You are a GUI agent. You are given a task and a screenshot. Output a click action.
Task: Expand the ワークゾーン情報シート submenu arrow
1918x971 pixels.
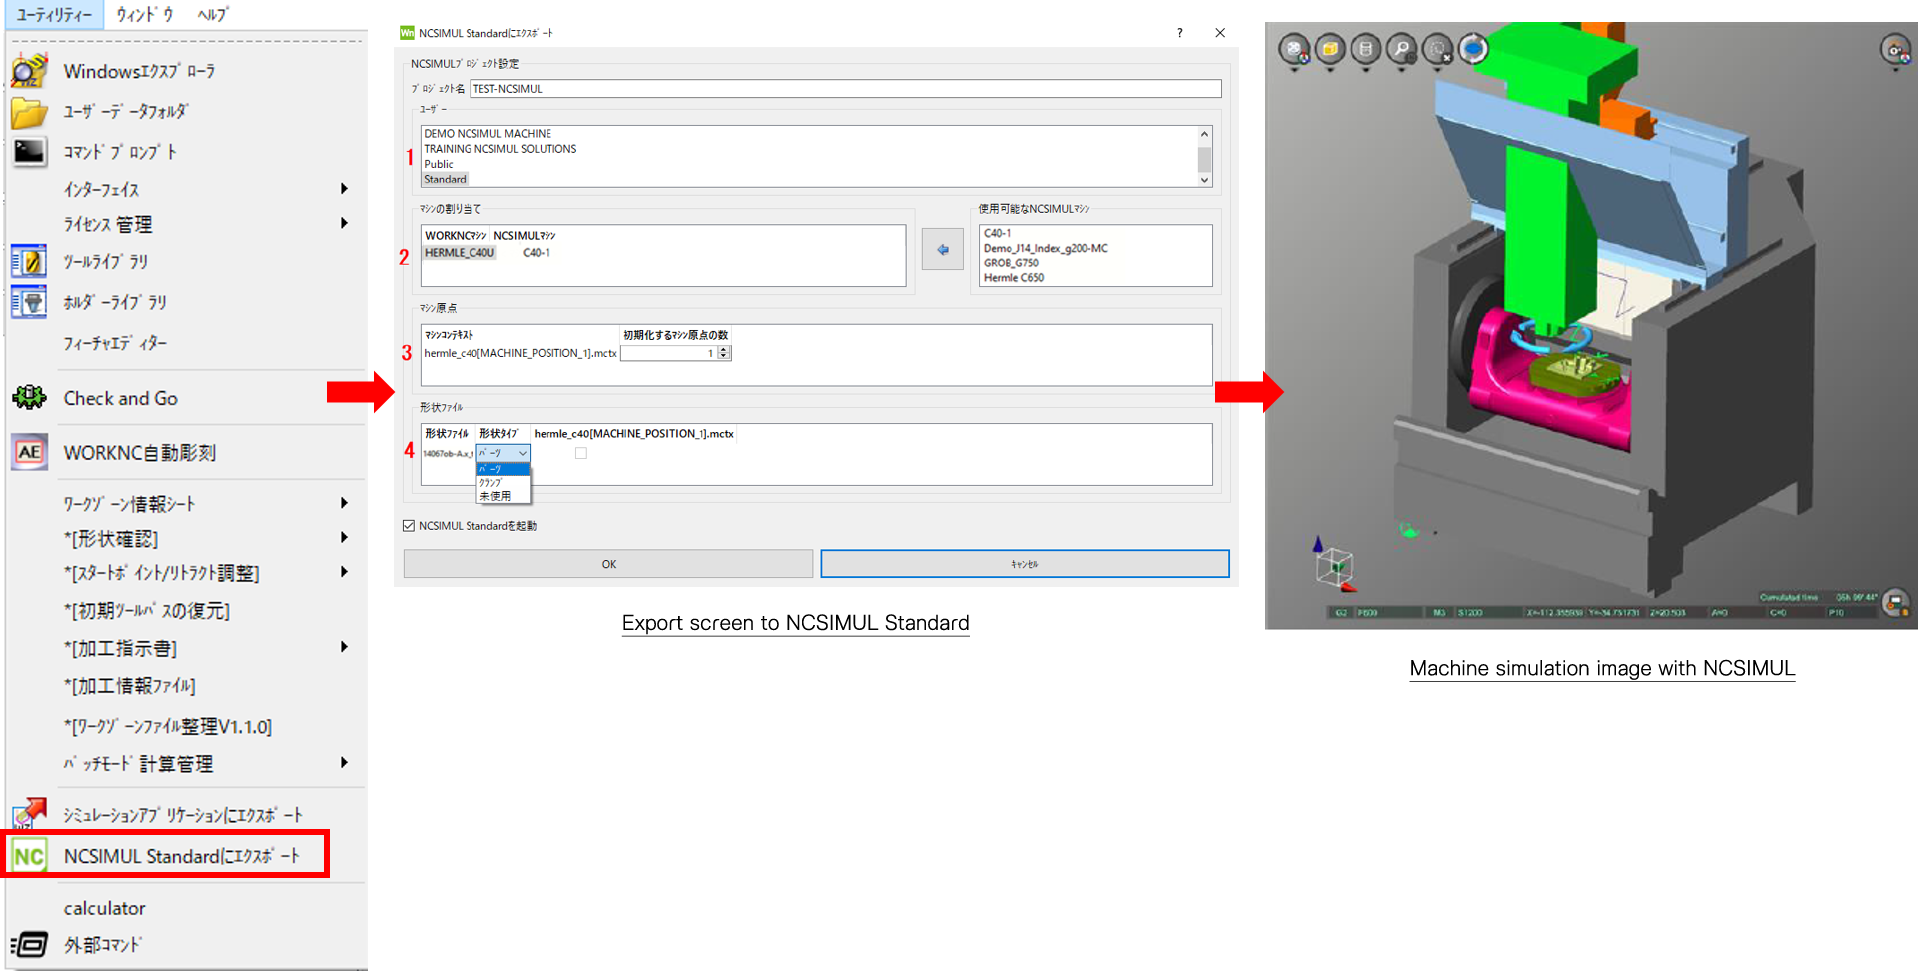344,503
